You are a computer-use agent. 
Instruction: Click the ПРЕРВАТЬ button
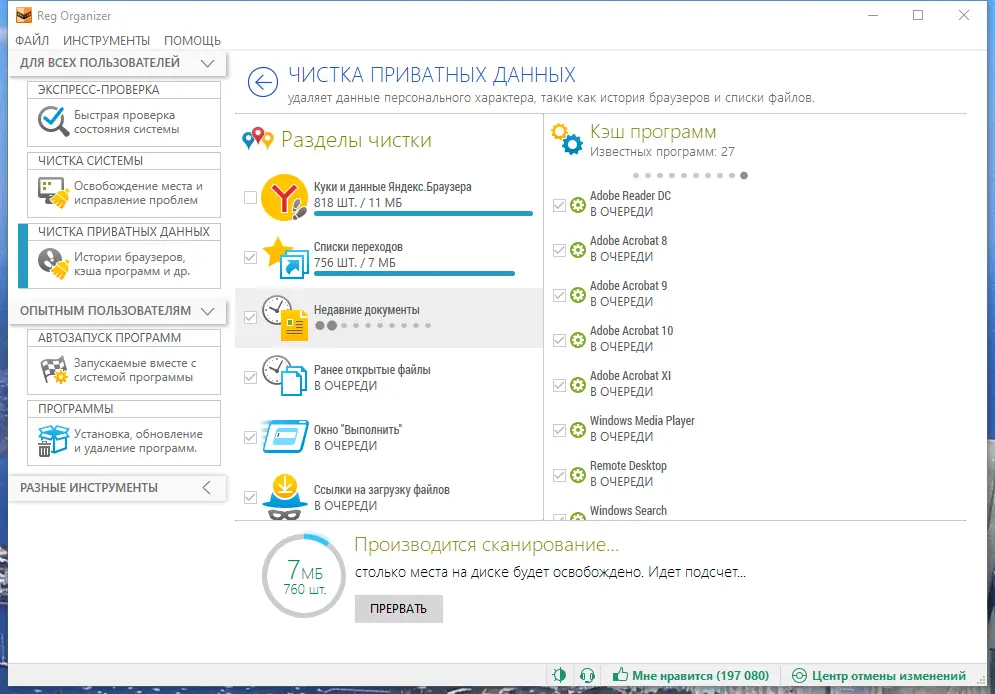tap(399, 609)
